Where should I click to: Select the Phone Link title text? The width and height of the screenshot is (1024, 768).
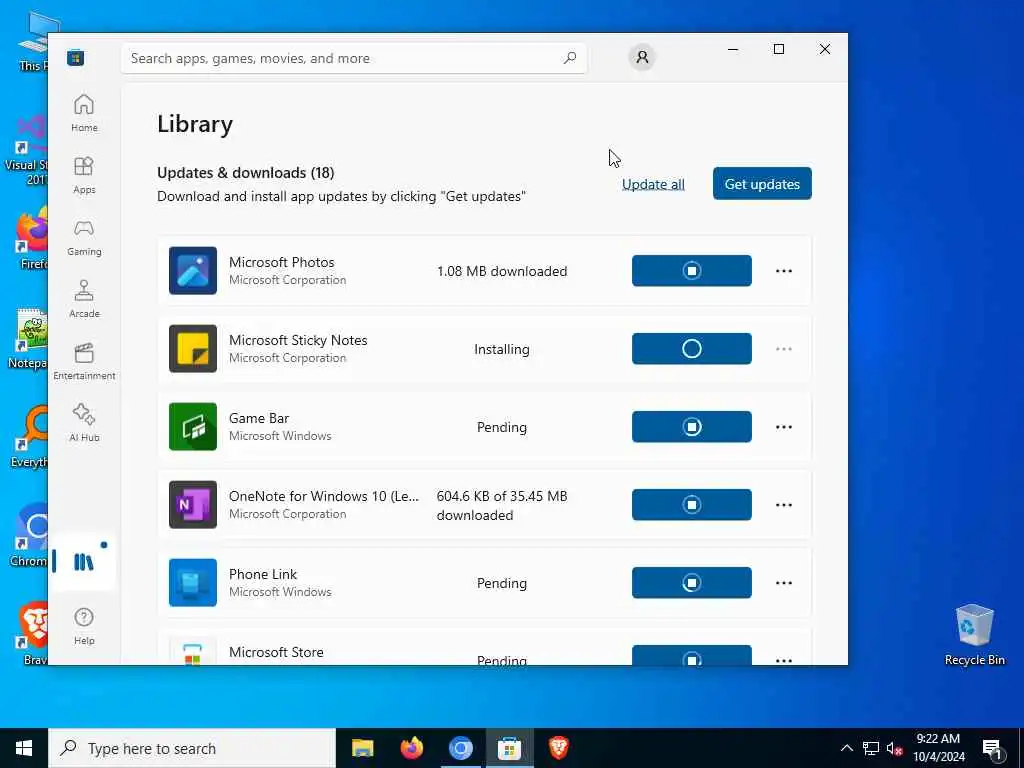pos(263,574)
